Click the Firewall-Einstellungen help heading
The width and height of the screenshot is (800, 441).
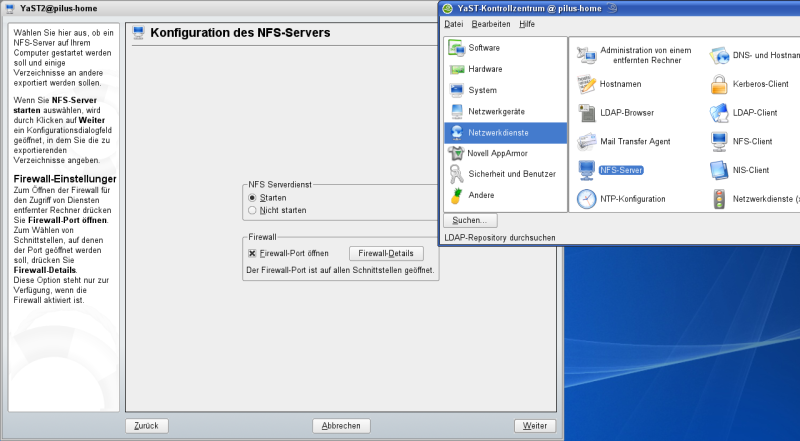pos(65,179)
